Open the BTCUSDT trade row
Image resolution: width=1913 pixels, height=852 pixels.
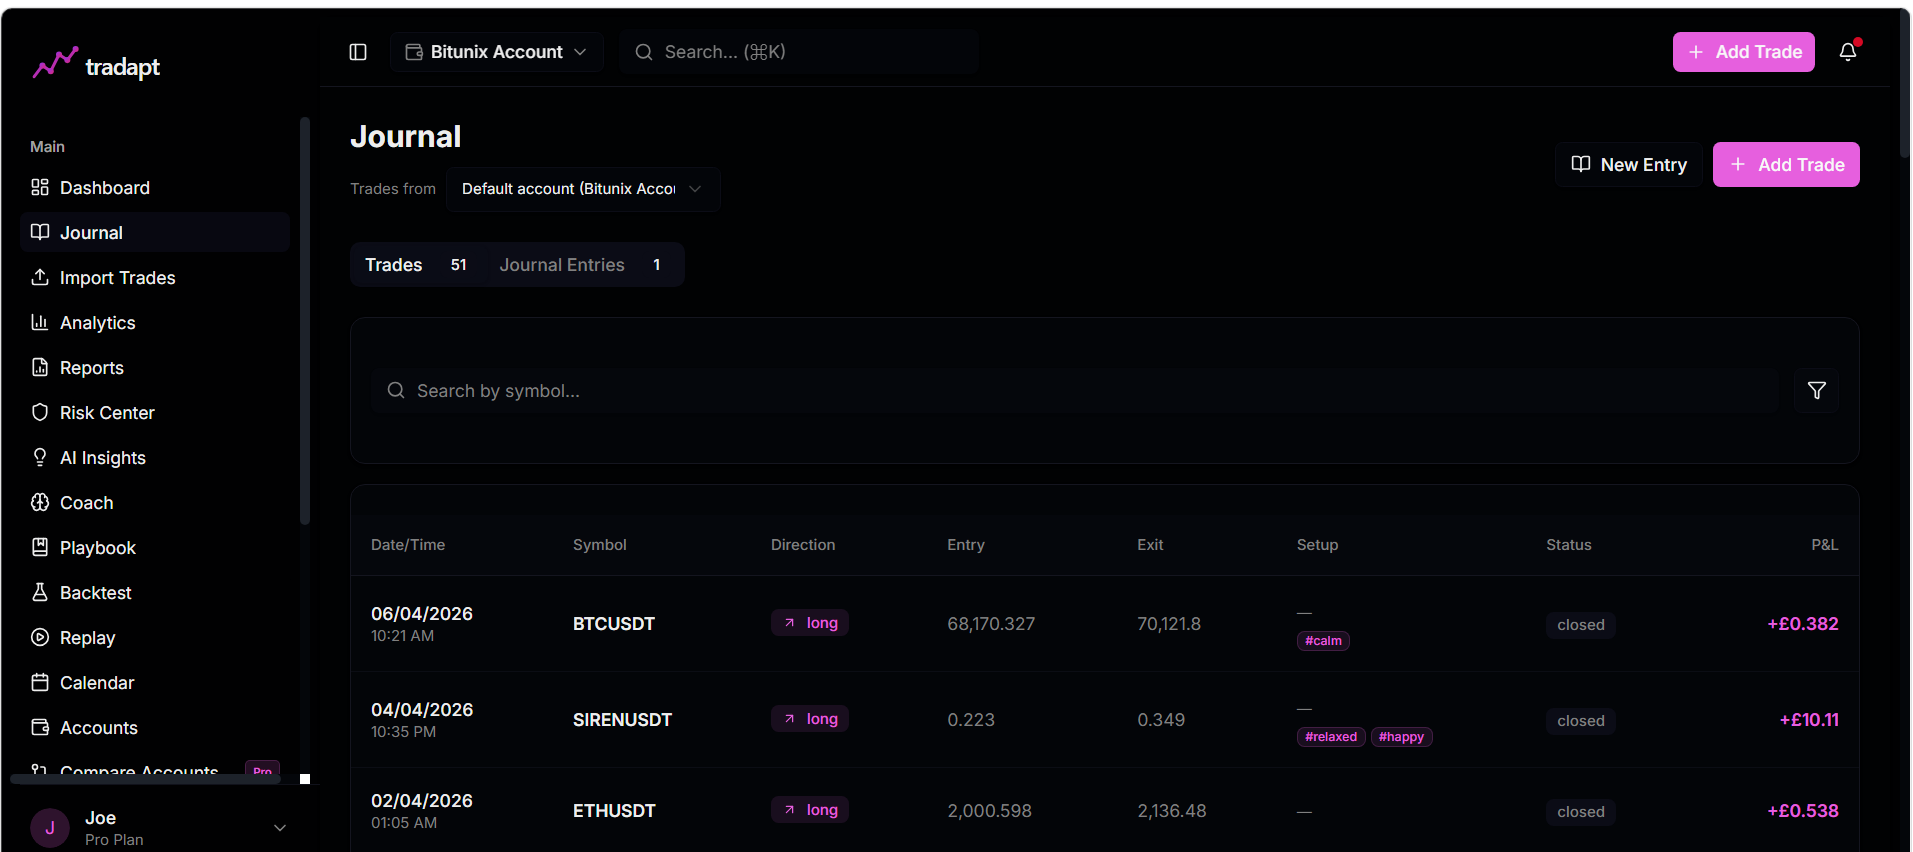(x=1104, y=623)
